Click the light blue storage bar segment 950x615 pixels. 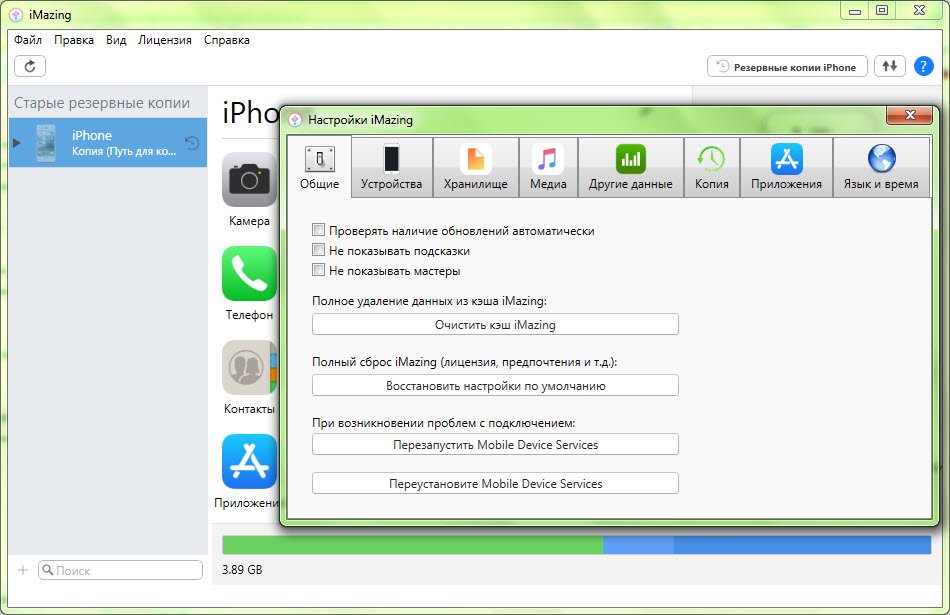pyautogui.click(x=638, y=545)
